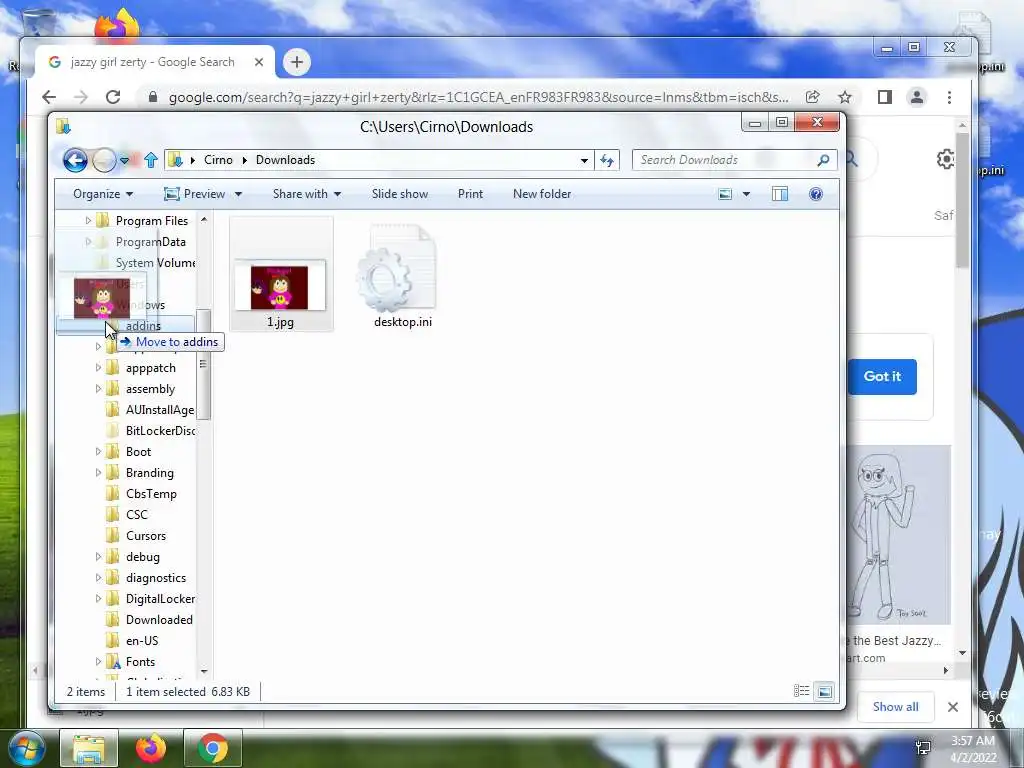Select the desktop.ini file icon

pos(397,269)
